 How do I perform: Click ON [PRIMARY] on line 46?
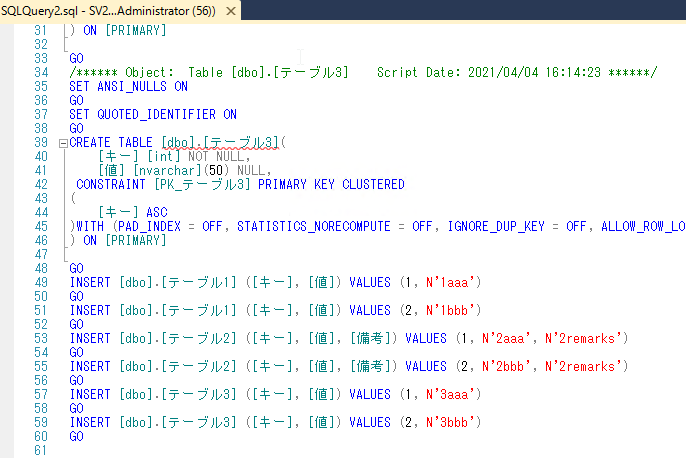click(x=125, y=240)
